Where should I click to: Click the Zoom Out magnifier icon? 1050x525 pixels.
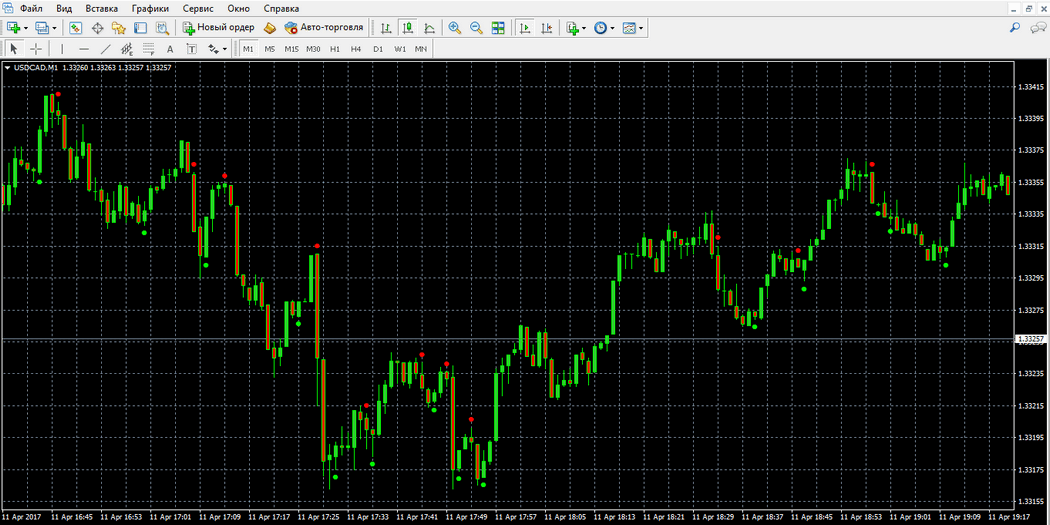(x=477, y=28)
